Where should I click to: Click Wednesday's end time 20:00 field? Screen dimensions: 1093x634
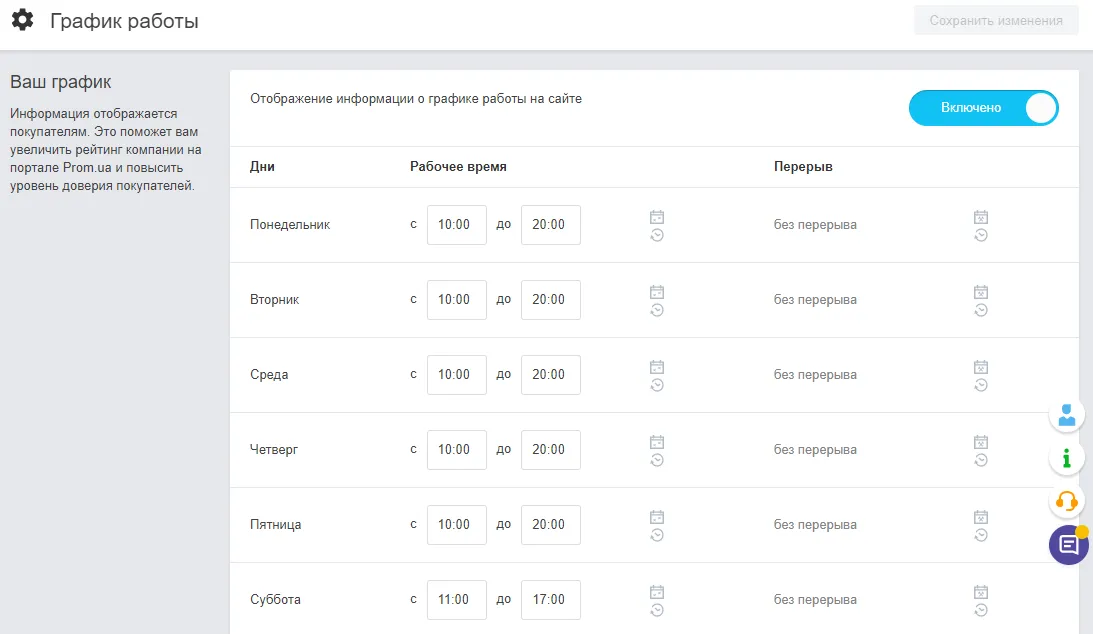point(551,375)
